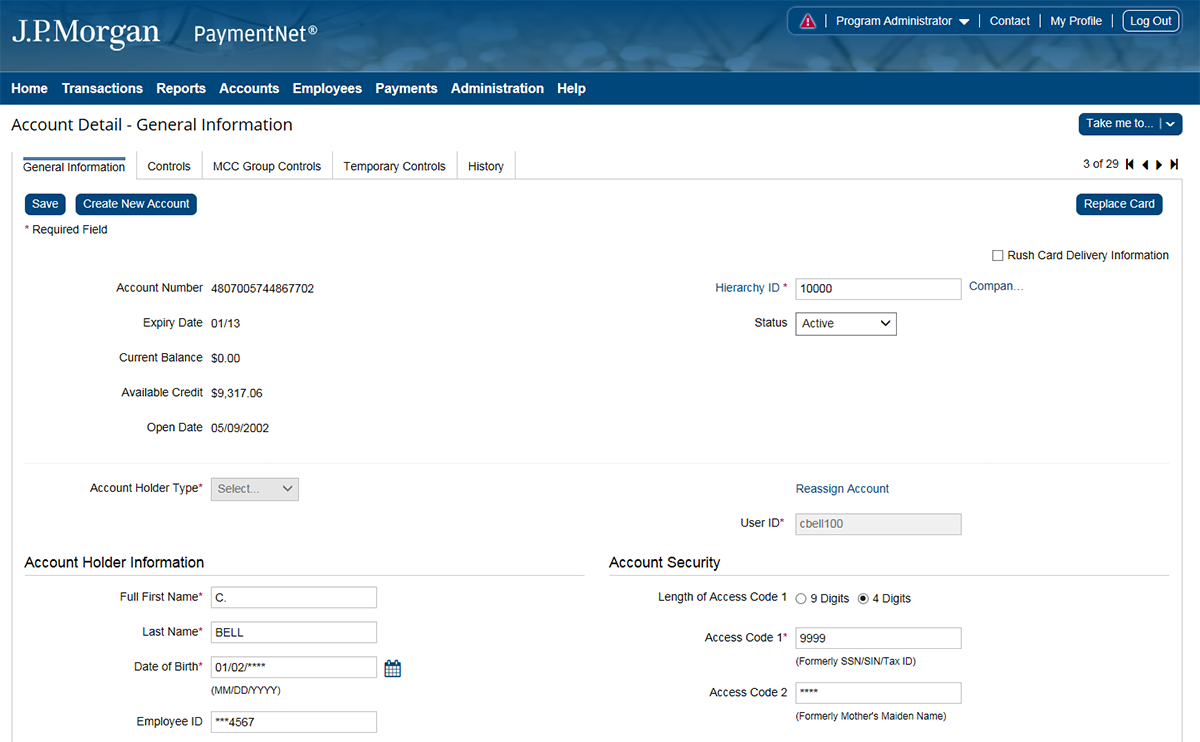
Task: Expand the Account Holder Type dropdown
Action: 255,489
